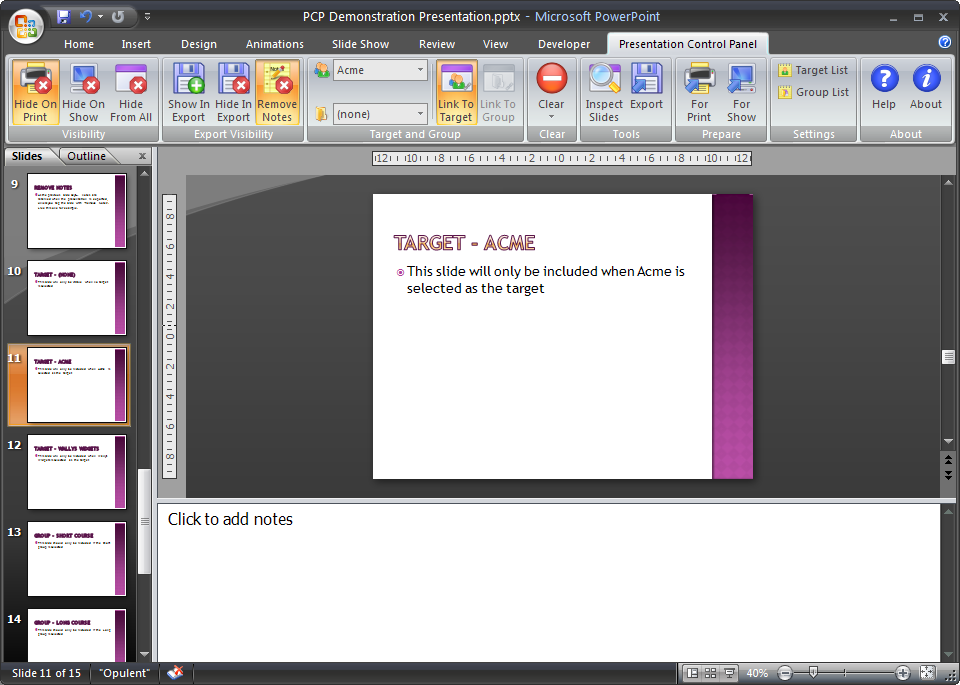Save the presentation from Quick Access toolbar

tap(64, 17)
